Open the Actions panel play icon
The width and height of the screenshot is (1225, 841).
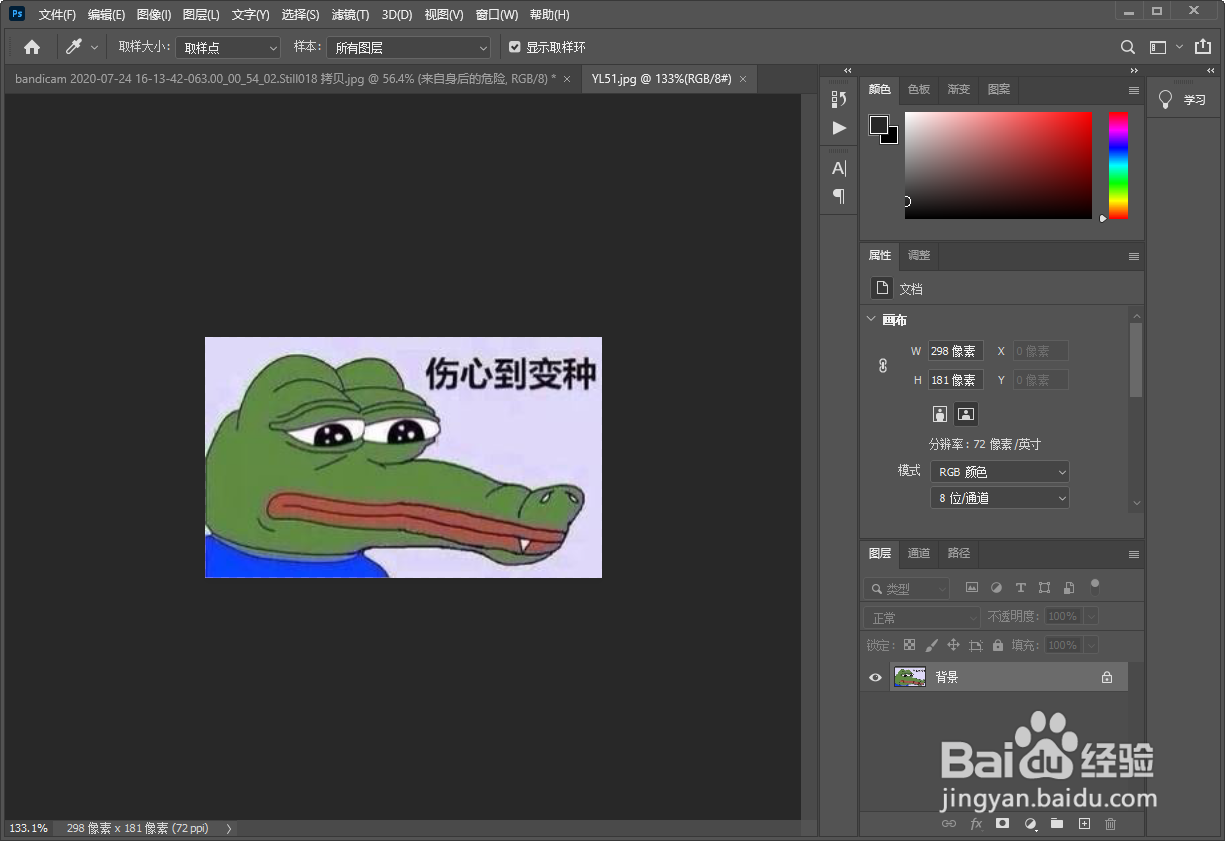839,128
